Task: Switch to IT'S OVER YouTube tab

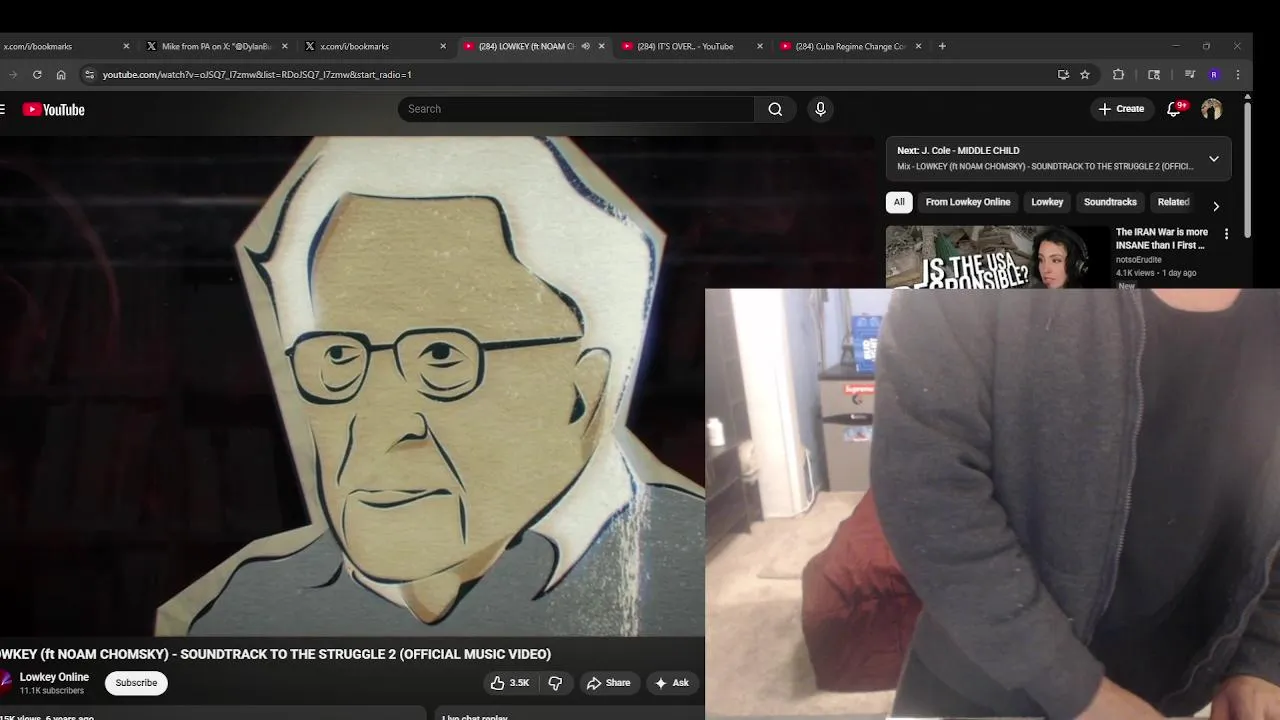Action: 690,46
